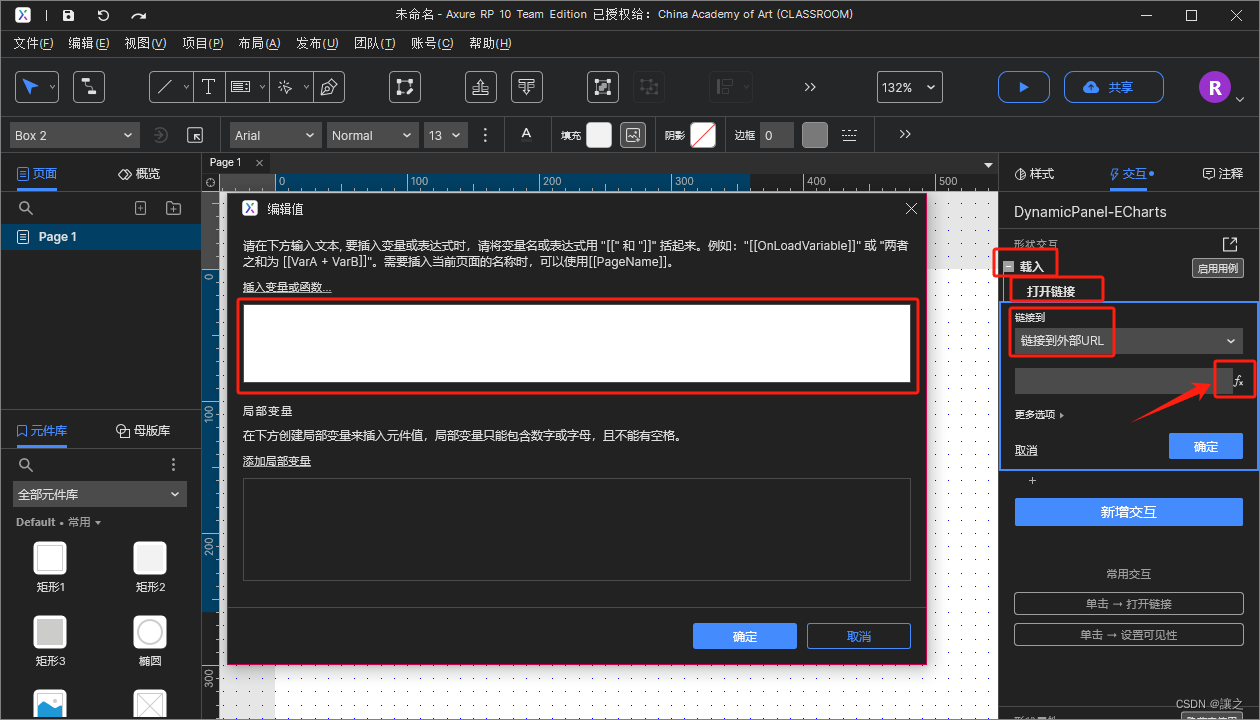Open the 文件 menu
The image size is (1260, 720).
pyautogui.click(x=33, y=43)
